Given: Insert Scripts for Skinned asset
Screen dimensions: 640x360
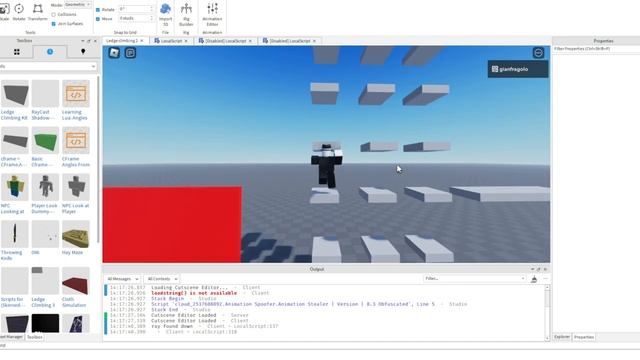Looking at the screenshot, I should pos(14,287).
